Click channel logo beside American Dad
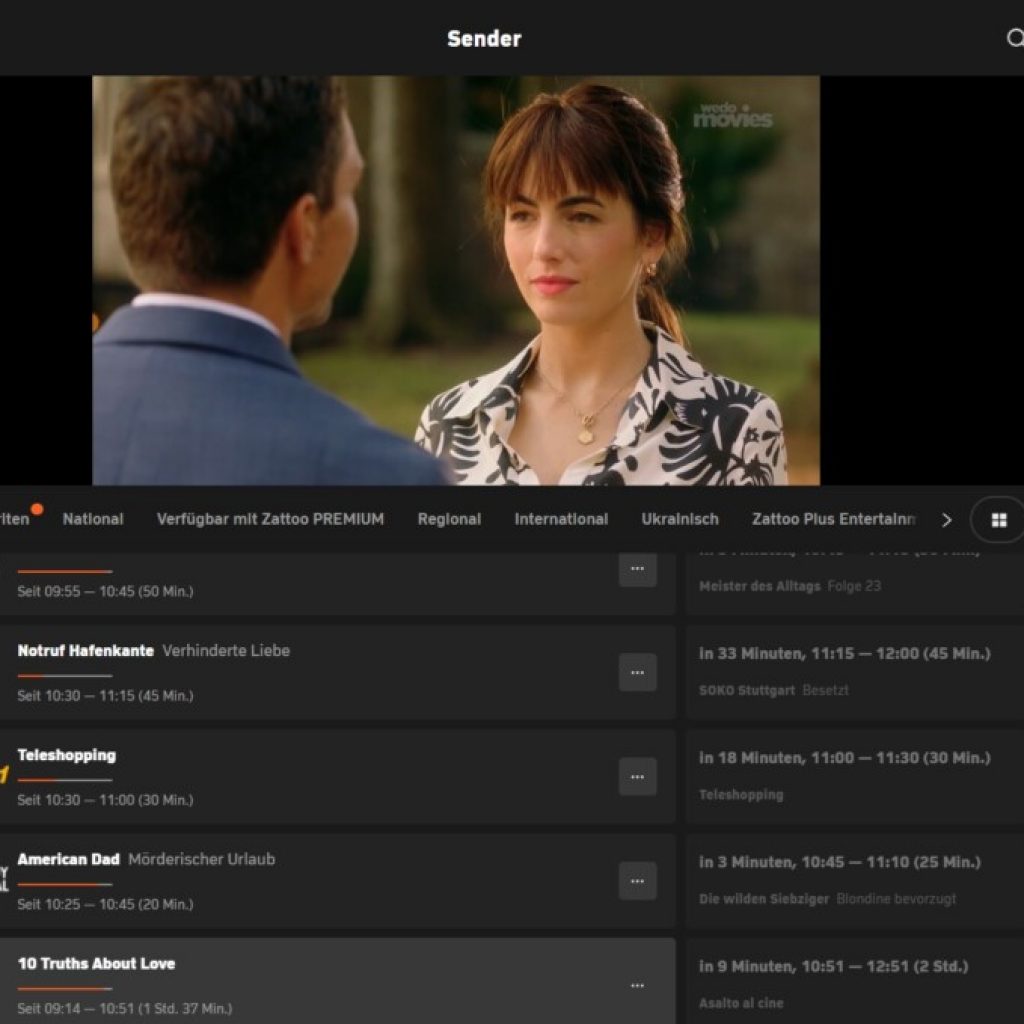This screenshot has width=1024, height=1024. tap(4, 879)
